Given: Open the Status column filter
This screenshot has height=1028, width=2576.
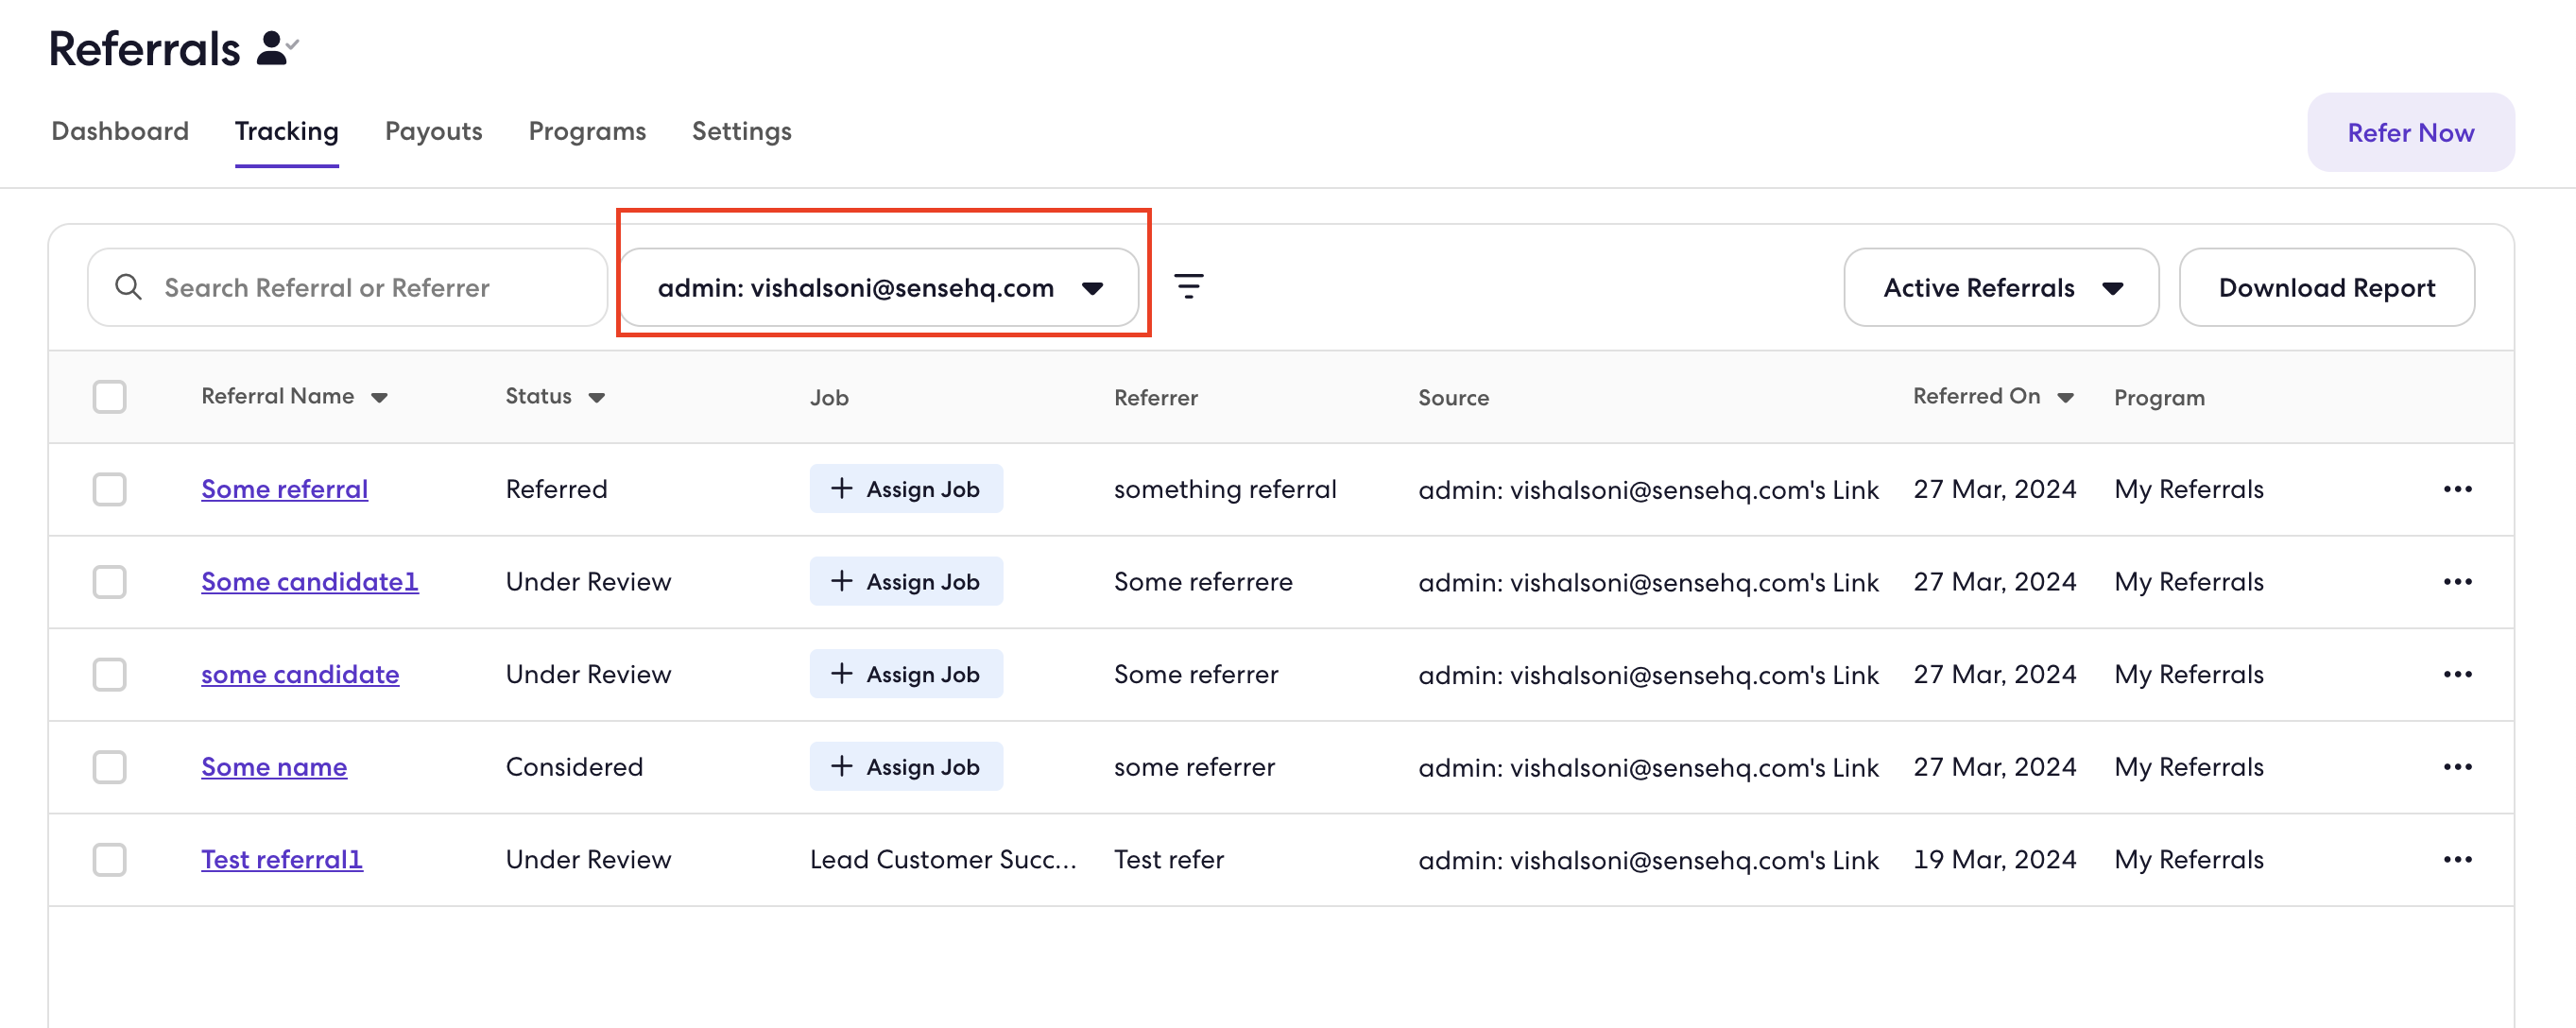Looking at the screenshot, I should click(555, 397).
